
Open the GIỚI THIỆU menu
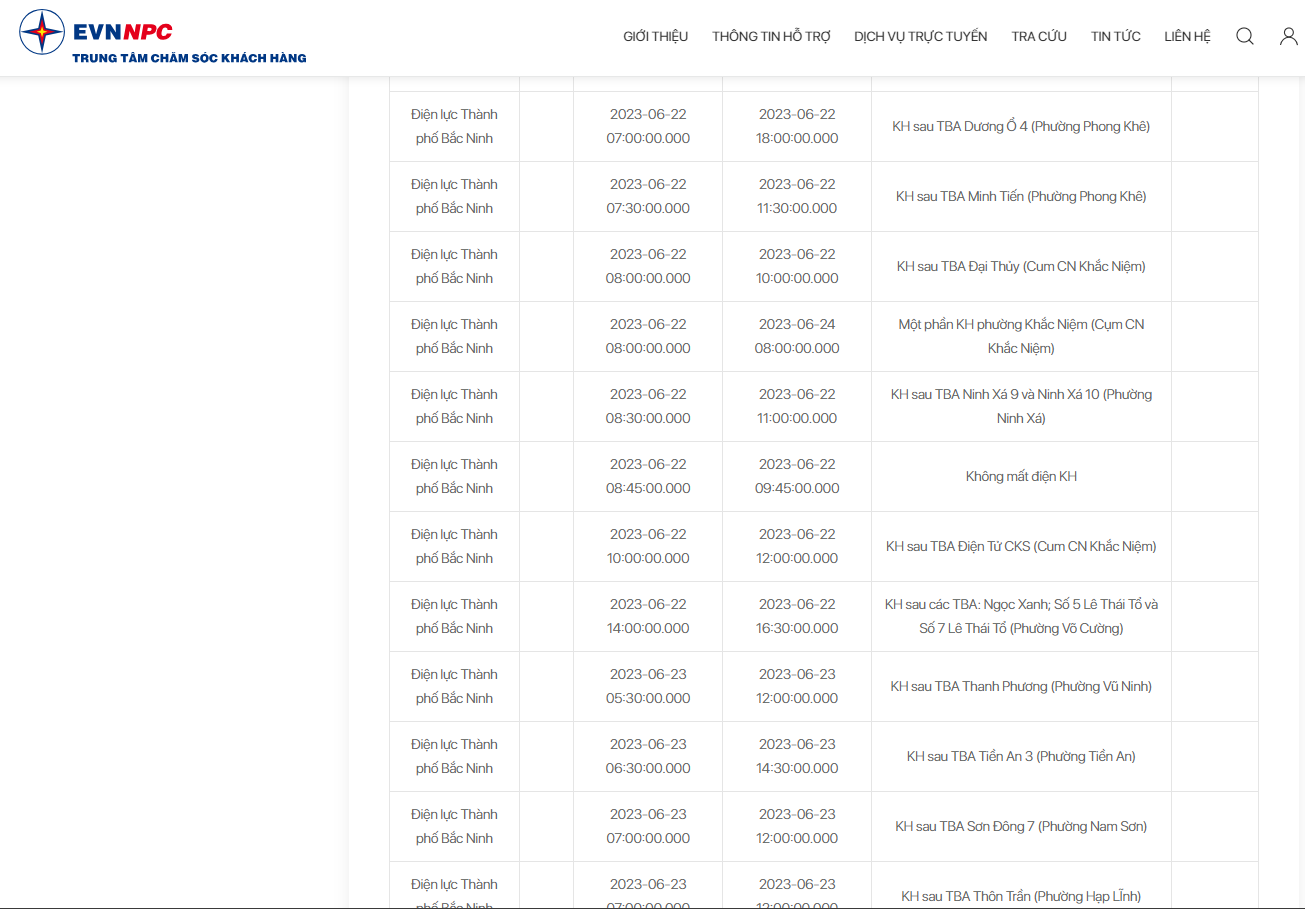coord(656,36)
